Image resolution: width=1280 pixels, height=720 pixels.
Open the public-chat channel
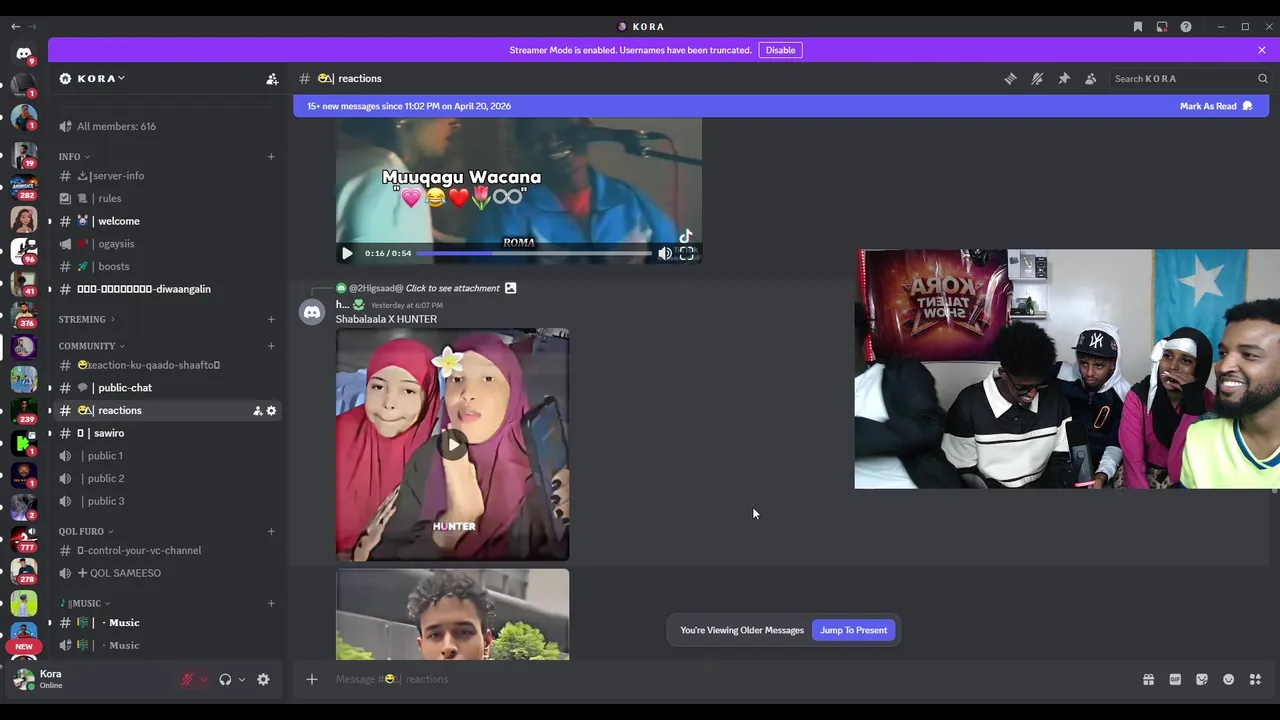tap(168, 388)
